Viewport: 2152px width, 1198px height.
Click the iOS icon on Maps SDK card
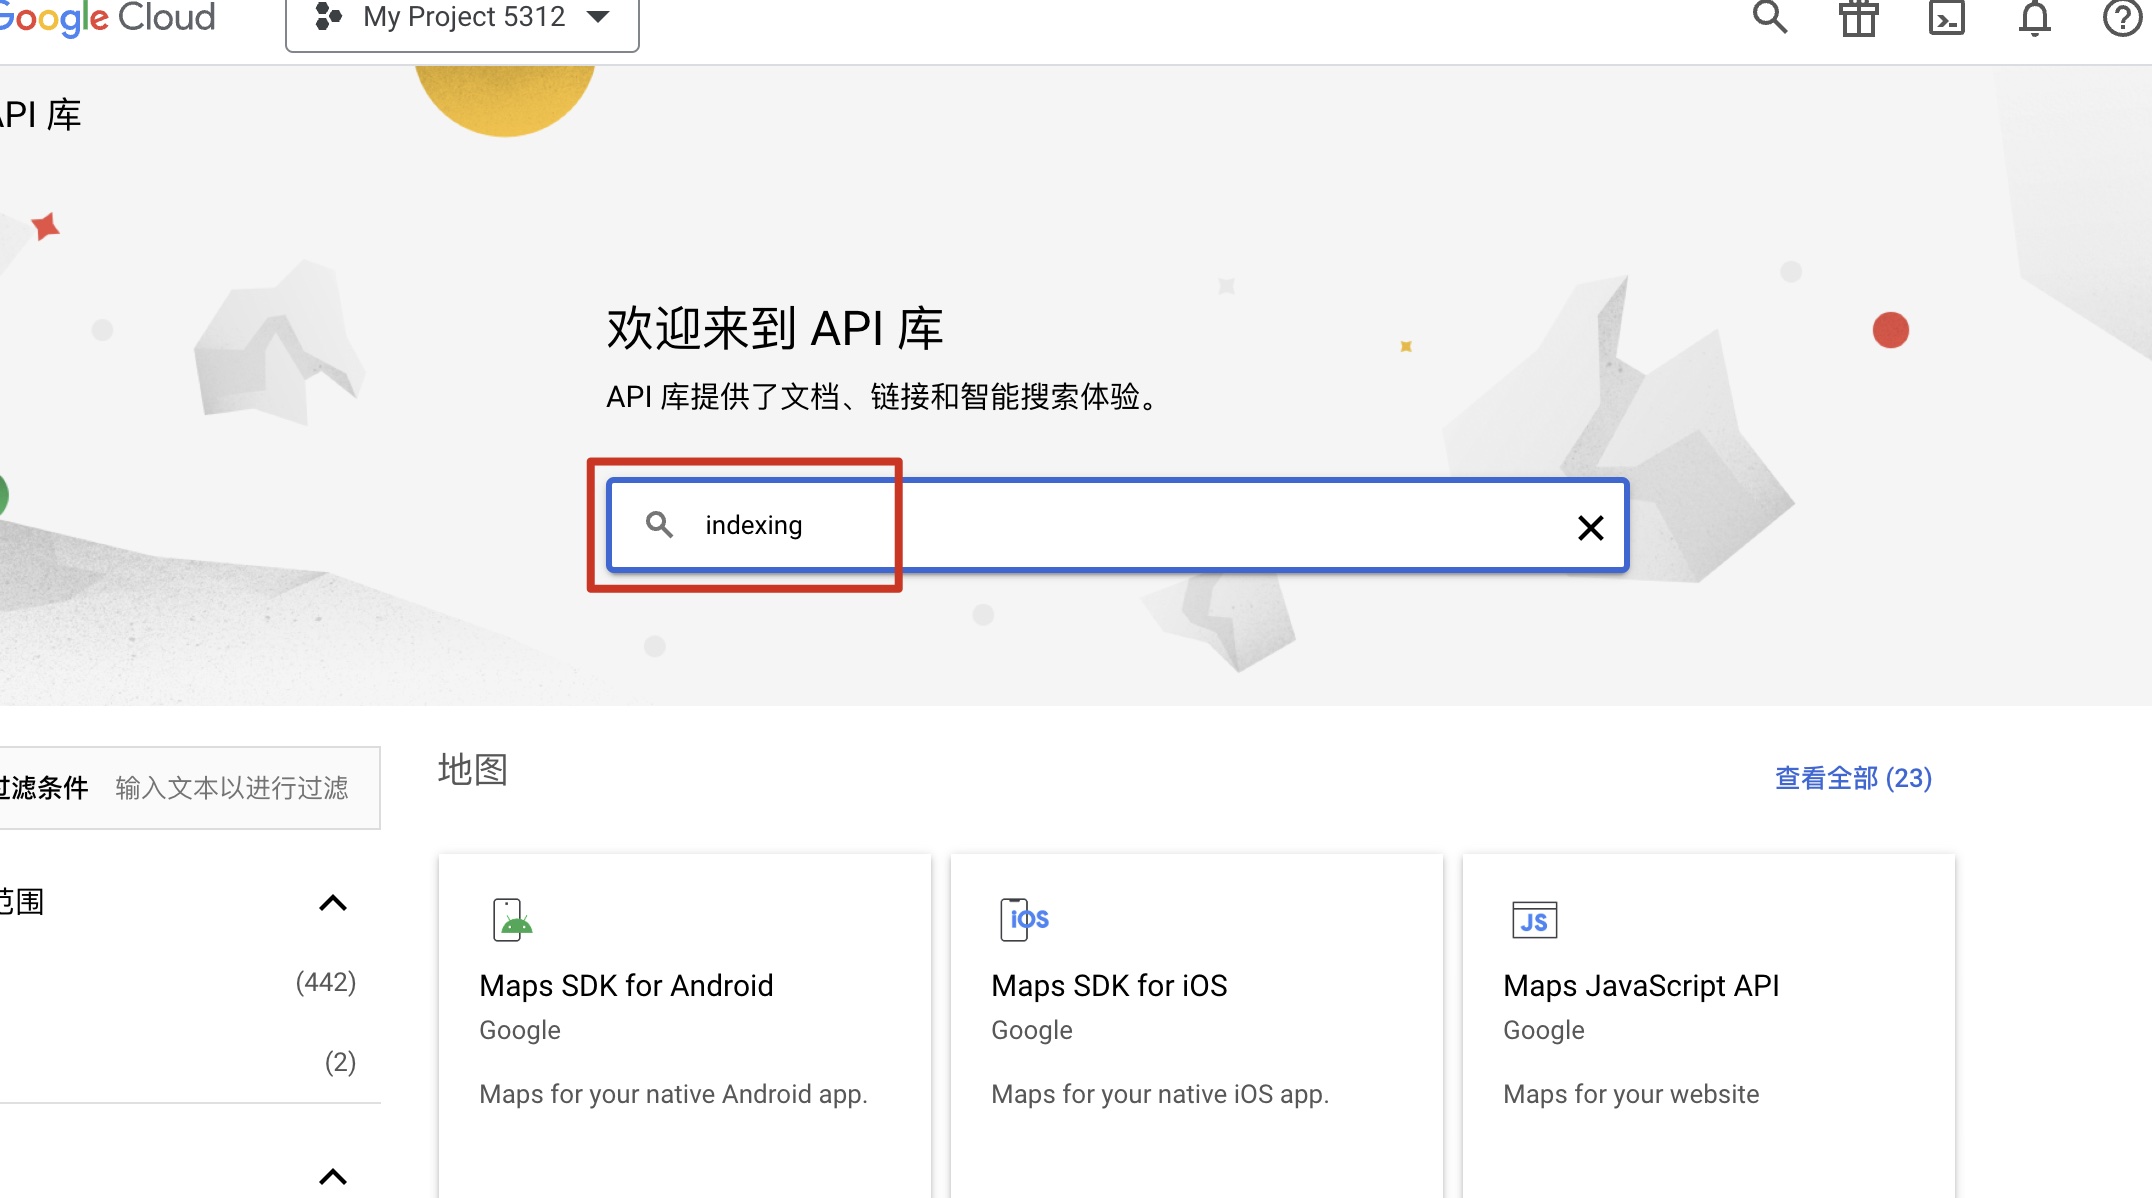(x=1024, y=919)
